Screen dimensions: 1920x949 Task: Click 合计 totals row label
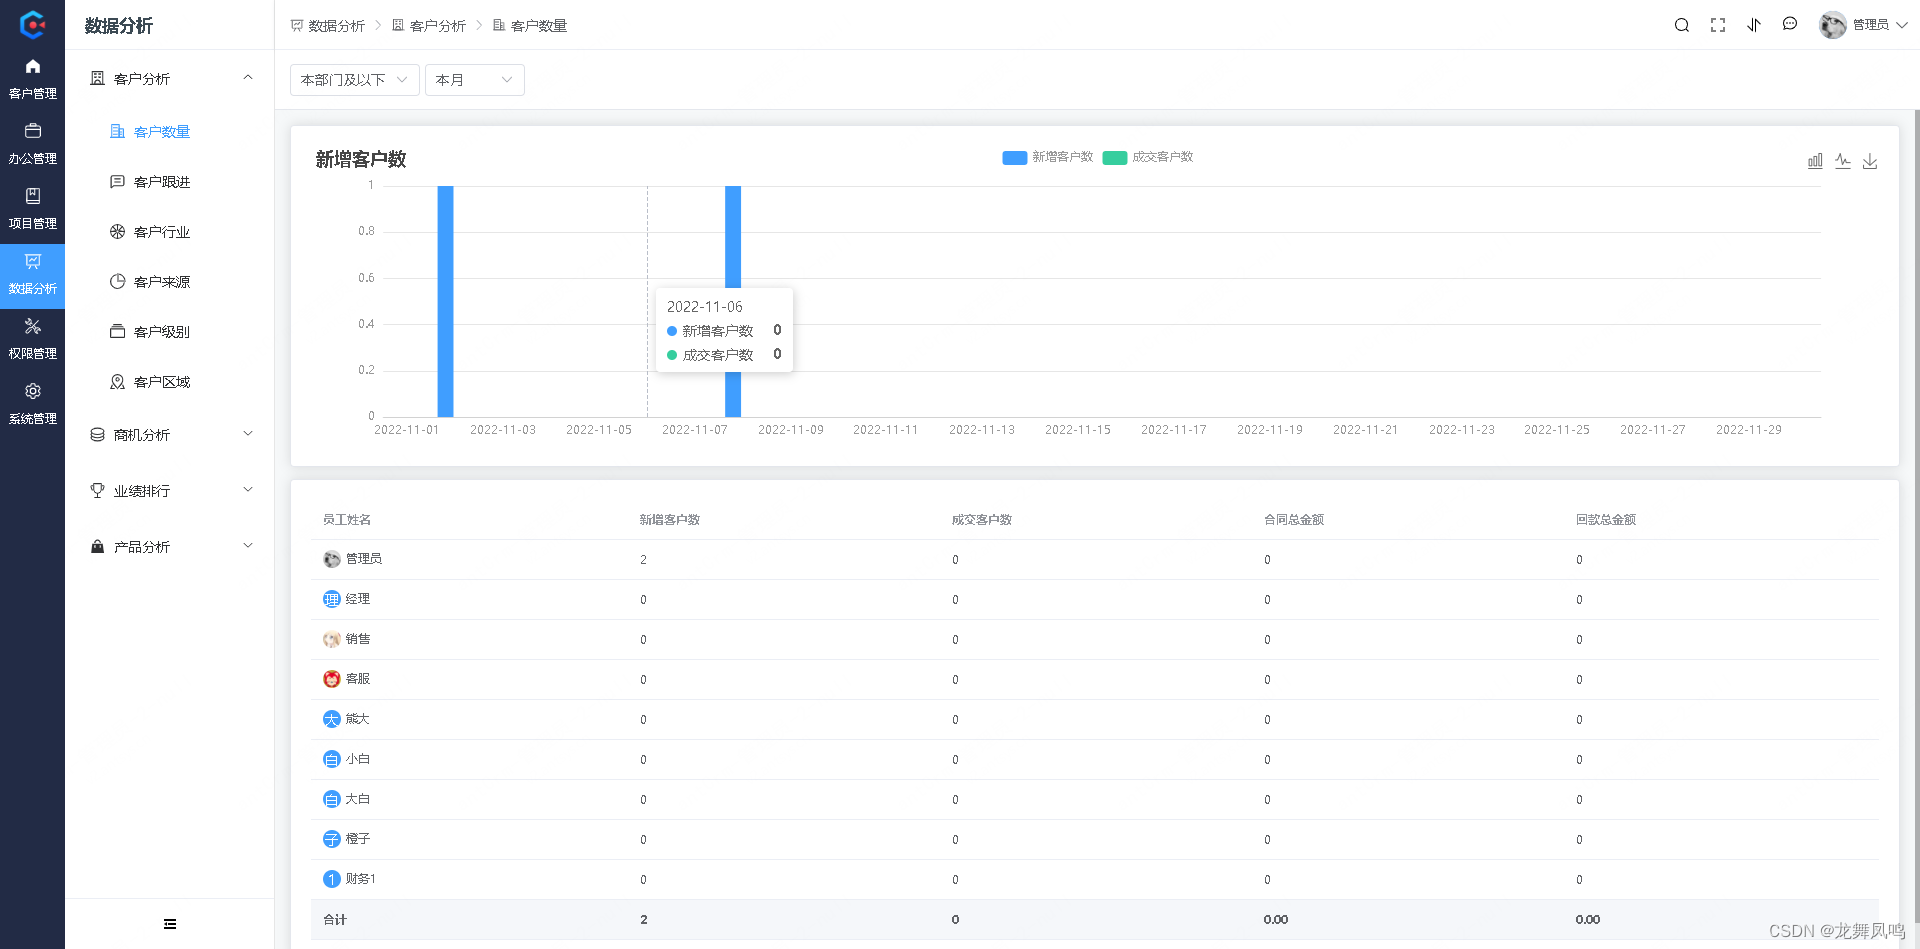point(335,920)
